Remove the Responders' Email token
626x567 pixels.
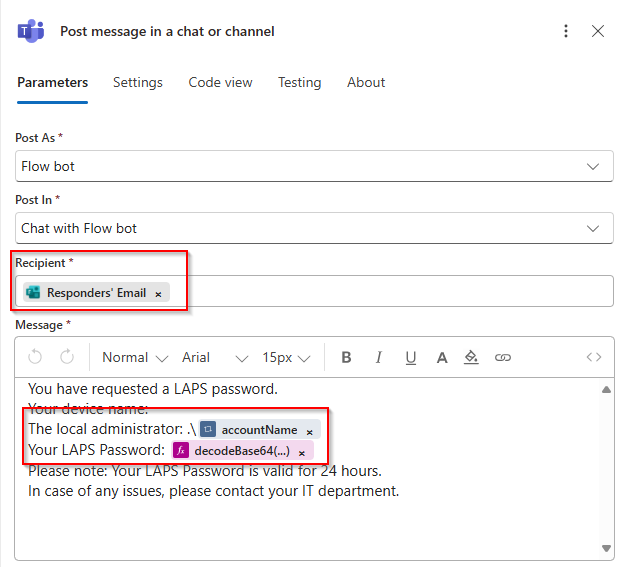158,294
